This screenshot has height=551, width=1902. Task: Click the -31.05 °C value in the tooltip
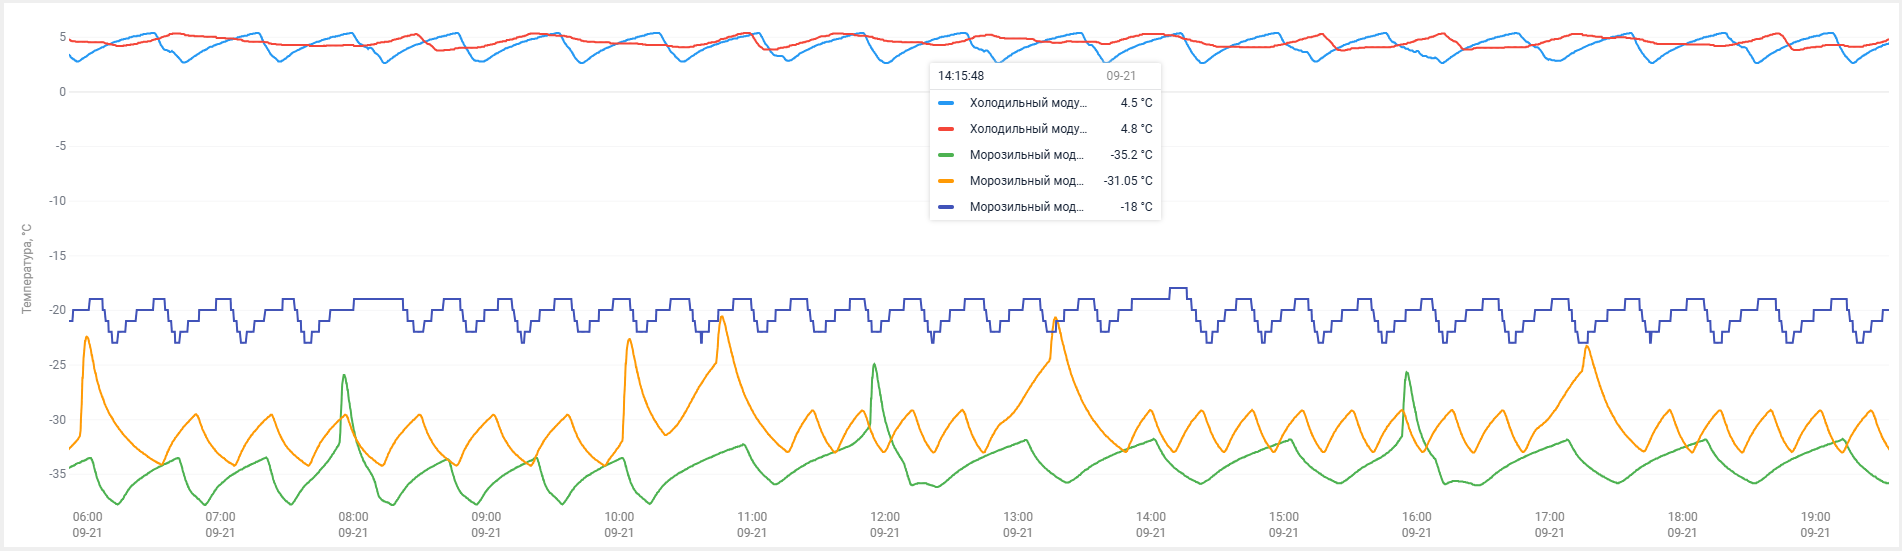(1128, 181)
